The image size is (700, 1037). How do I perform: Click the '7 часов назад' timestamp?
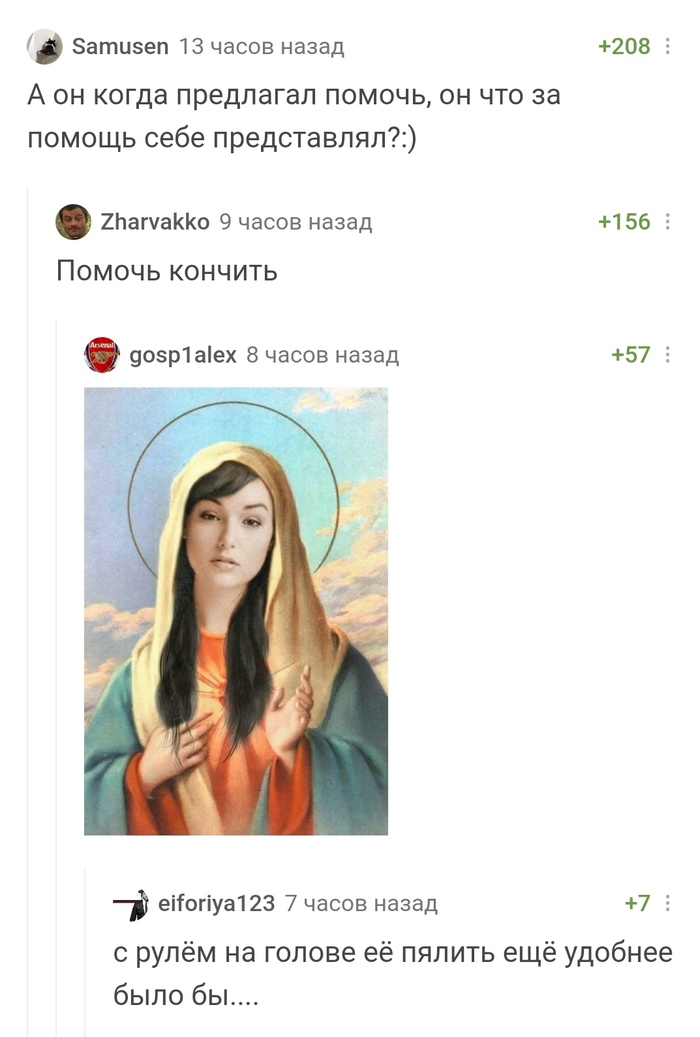coord(361,903)
